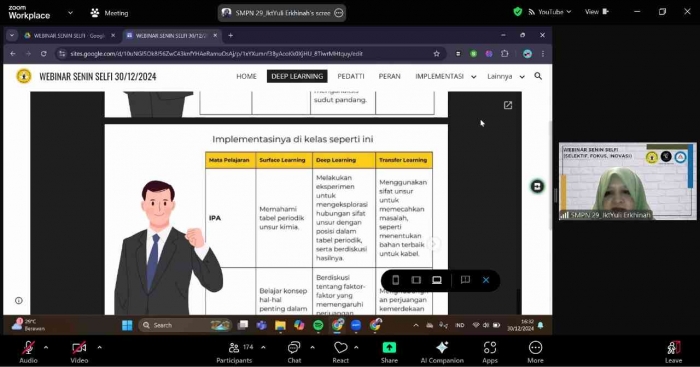Click the green encryption shield icon
The width and height of the screenshot is (700, 367).
point(517,12)
